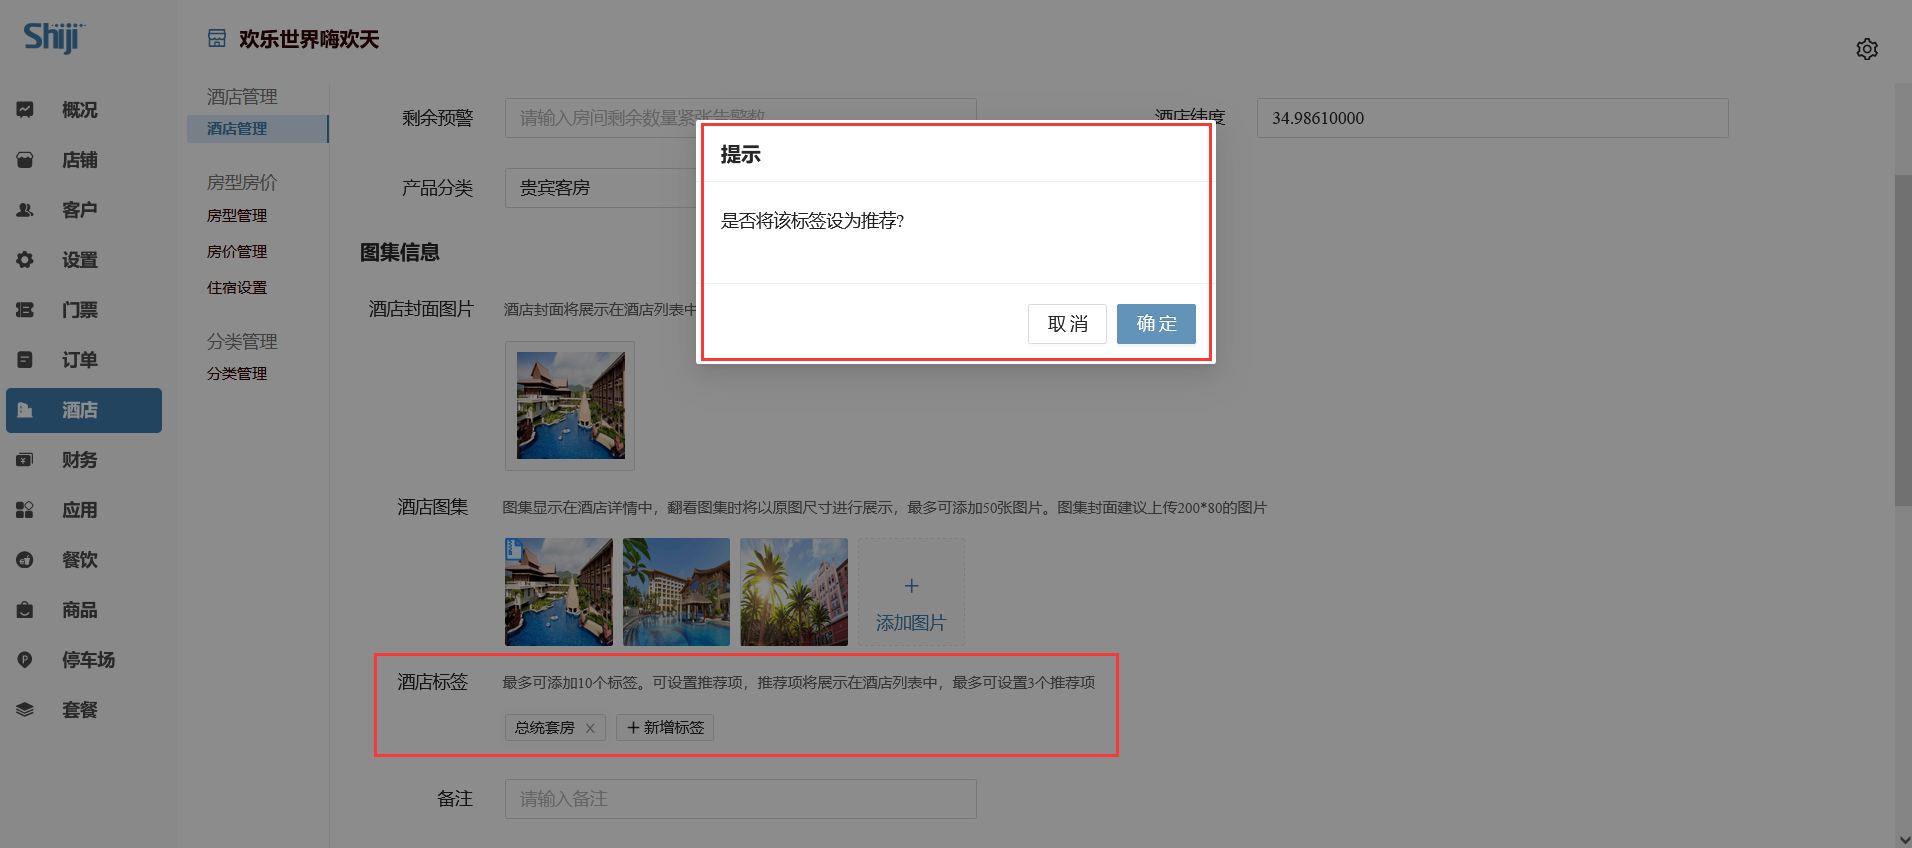The image size is (1912, 848).
Task: Open the 产品分类 dropdown showing 贵宾客房
Action: coord(600,188)
